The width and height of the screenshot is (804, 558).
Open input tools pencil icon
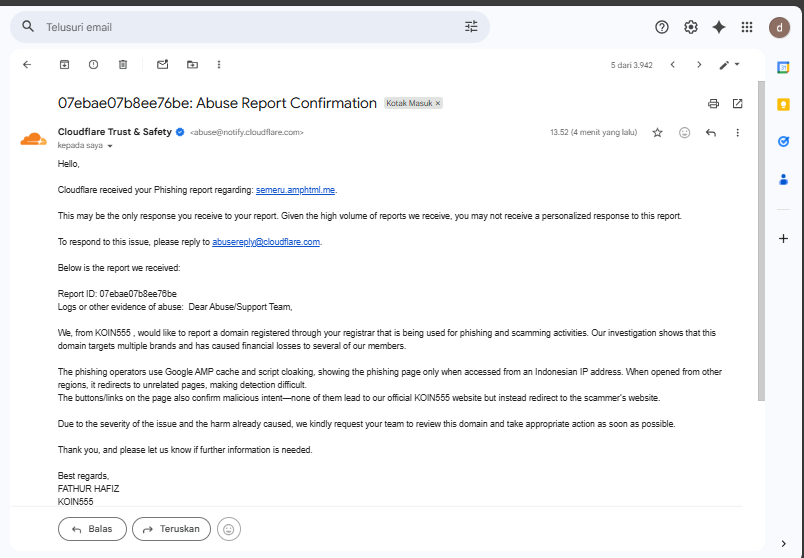click(x=724, y=65)
